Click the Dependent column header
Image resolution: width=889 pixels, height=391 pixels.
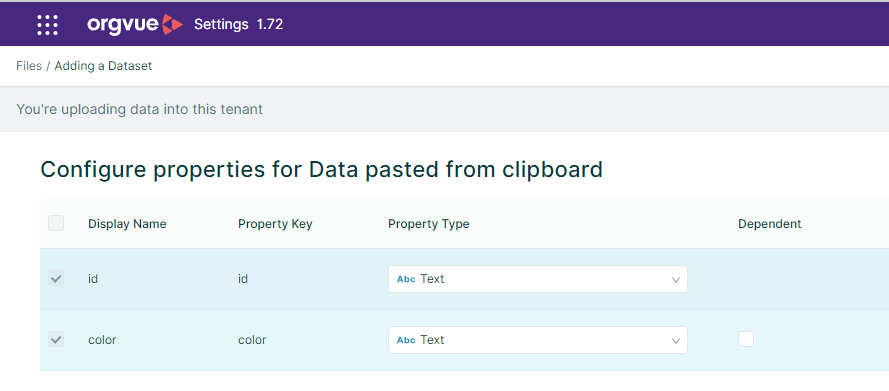769,224
